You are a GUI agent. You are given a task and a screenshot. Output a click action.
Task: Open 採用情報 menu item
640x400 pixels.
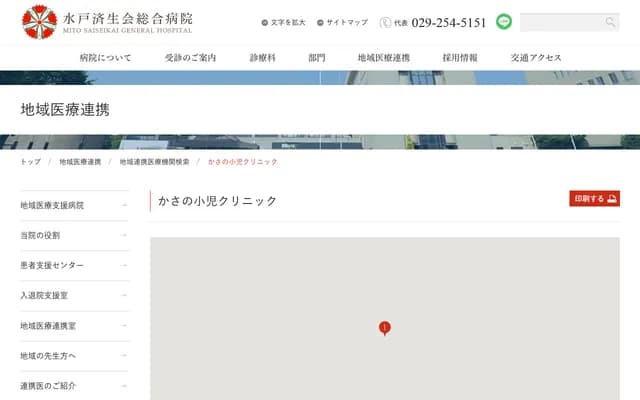(460, 58)
